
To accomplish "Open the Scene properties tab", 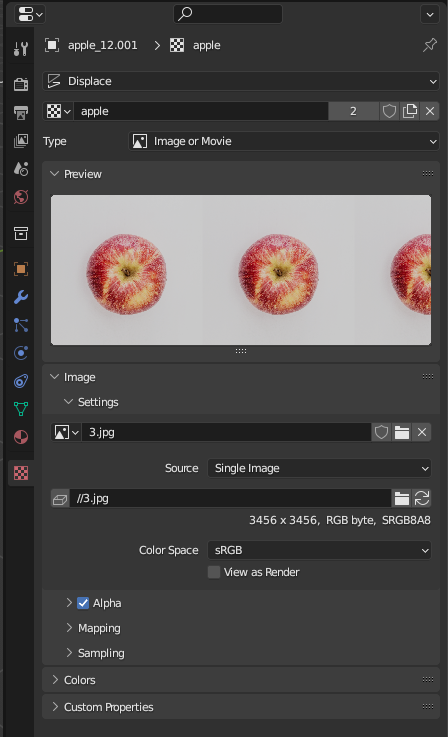I will [21, 169].
